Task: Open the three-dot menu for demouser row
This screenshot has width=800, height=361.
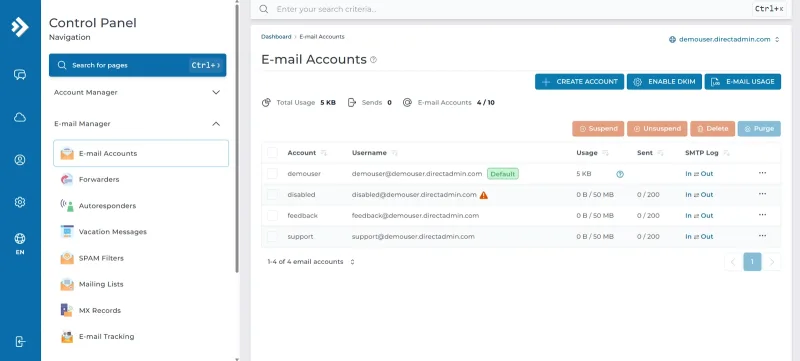Action: pyautogui.click(x=762, y=173)
